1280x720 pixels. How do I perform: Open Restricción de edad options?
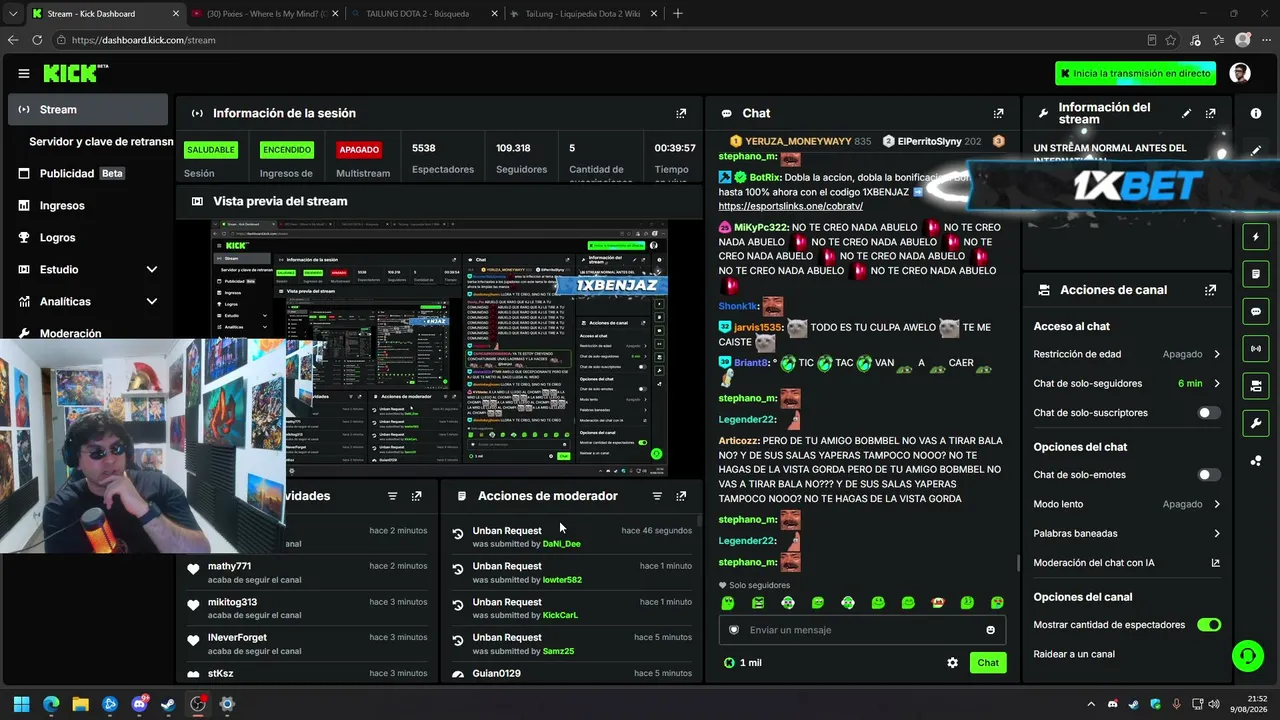click(x=1127, y=354)
